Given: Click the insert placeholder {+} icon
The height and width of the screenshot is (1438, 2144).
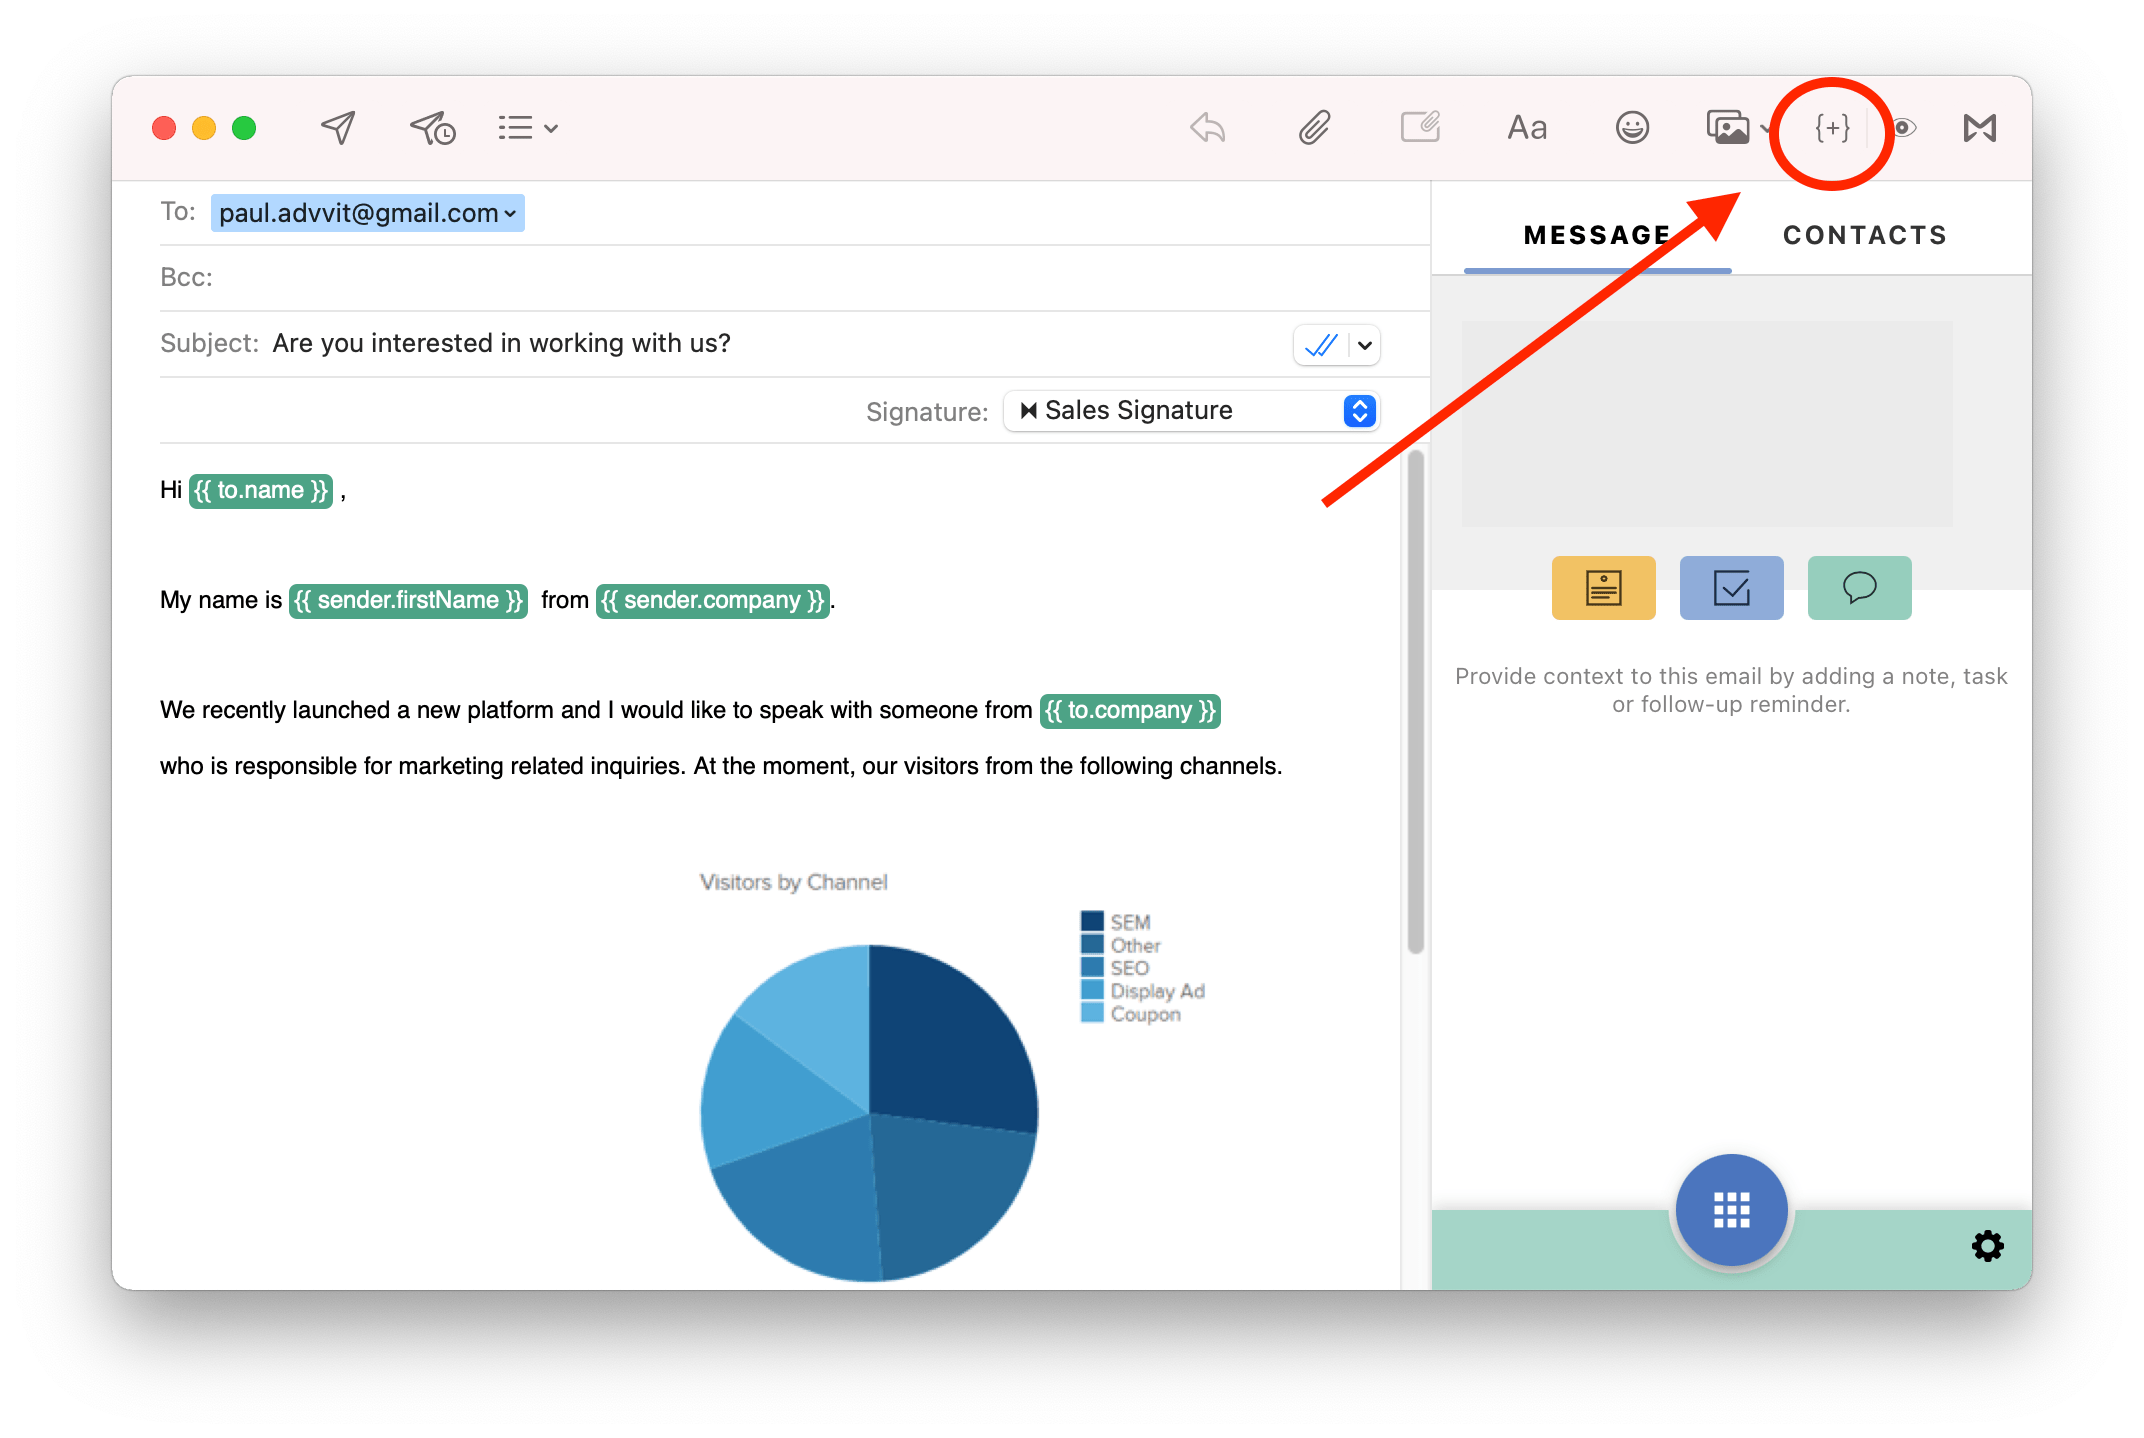Looking at the screenshot, I should click(1832, 128).
